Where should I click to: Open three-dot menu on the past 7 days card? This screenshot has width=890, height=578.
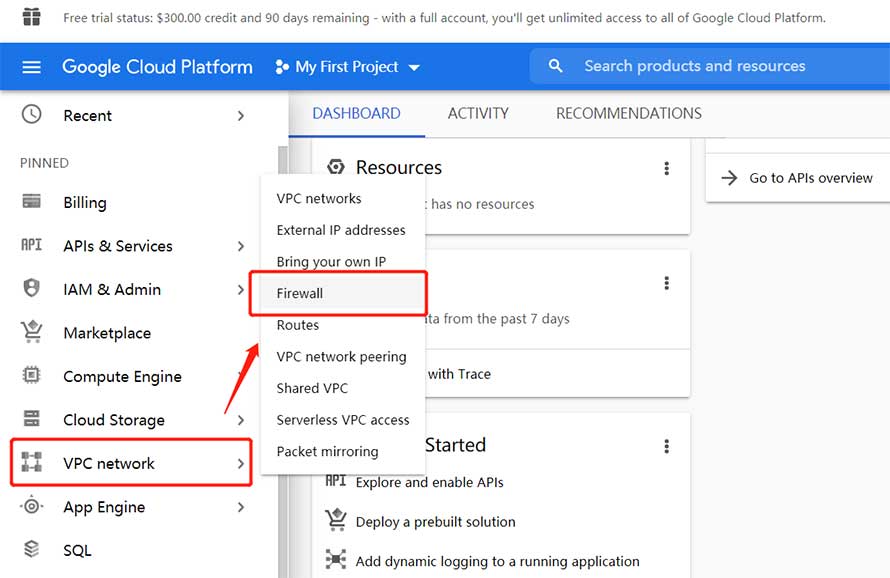point(666,283)
